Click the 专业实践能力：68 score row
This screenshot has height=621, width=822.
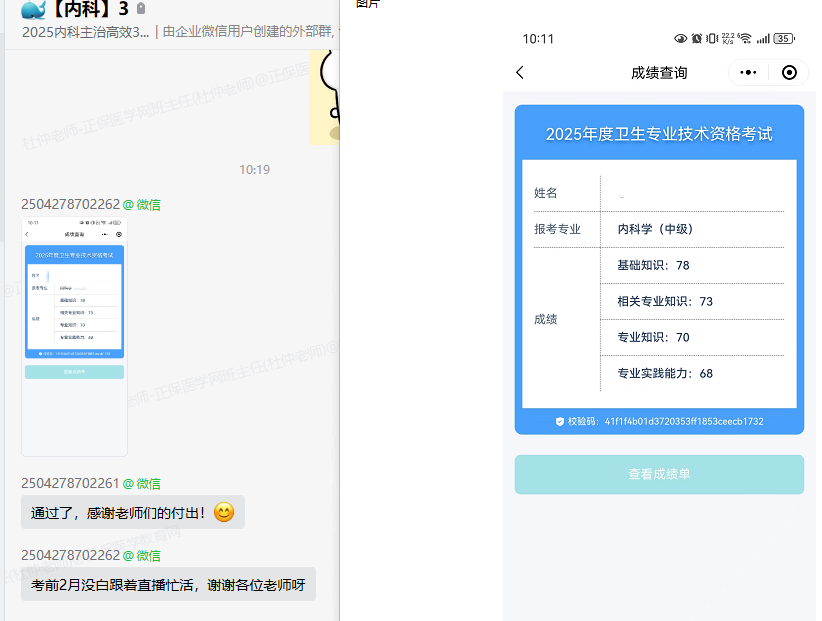(665, 373)
